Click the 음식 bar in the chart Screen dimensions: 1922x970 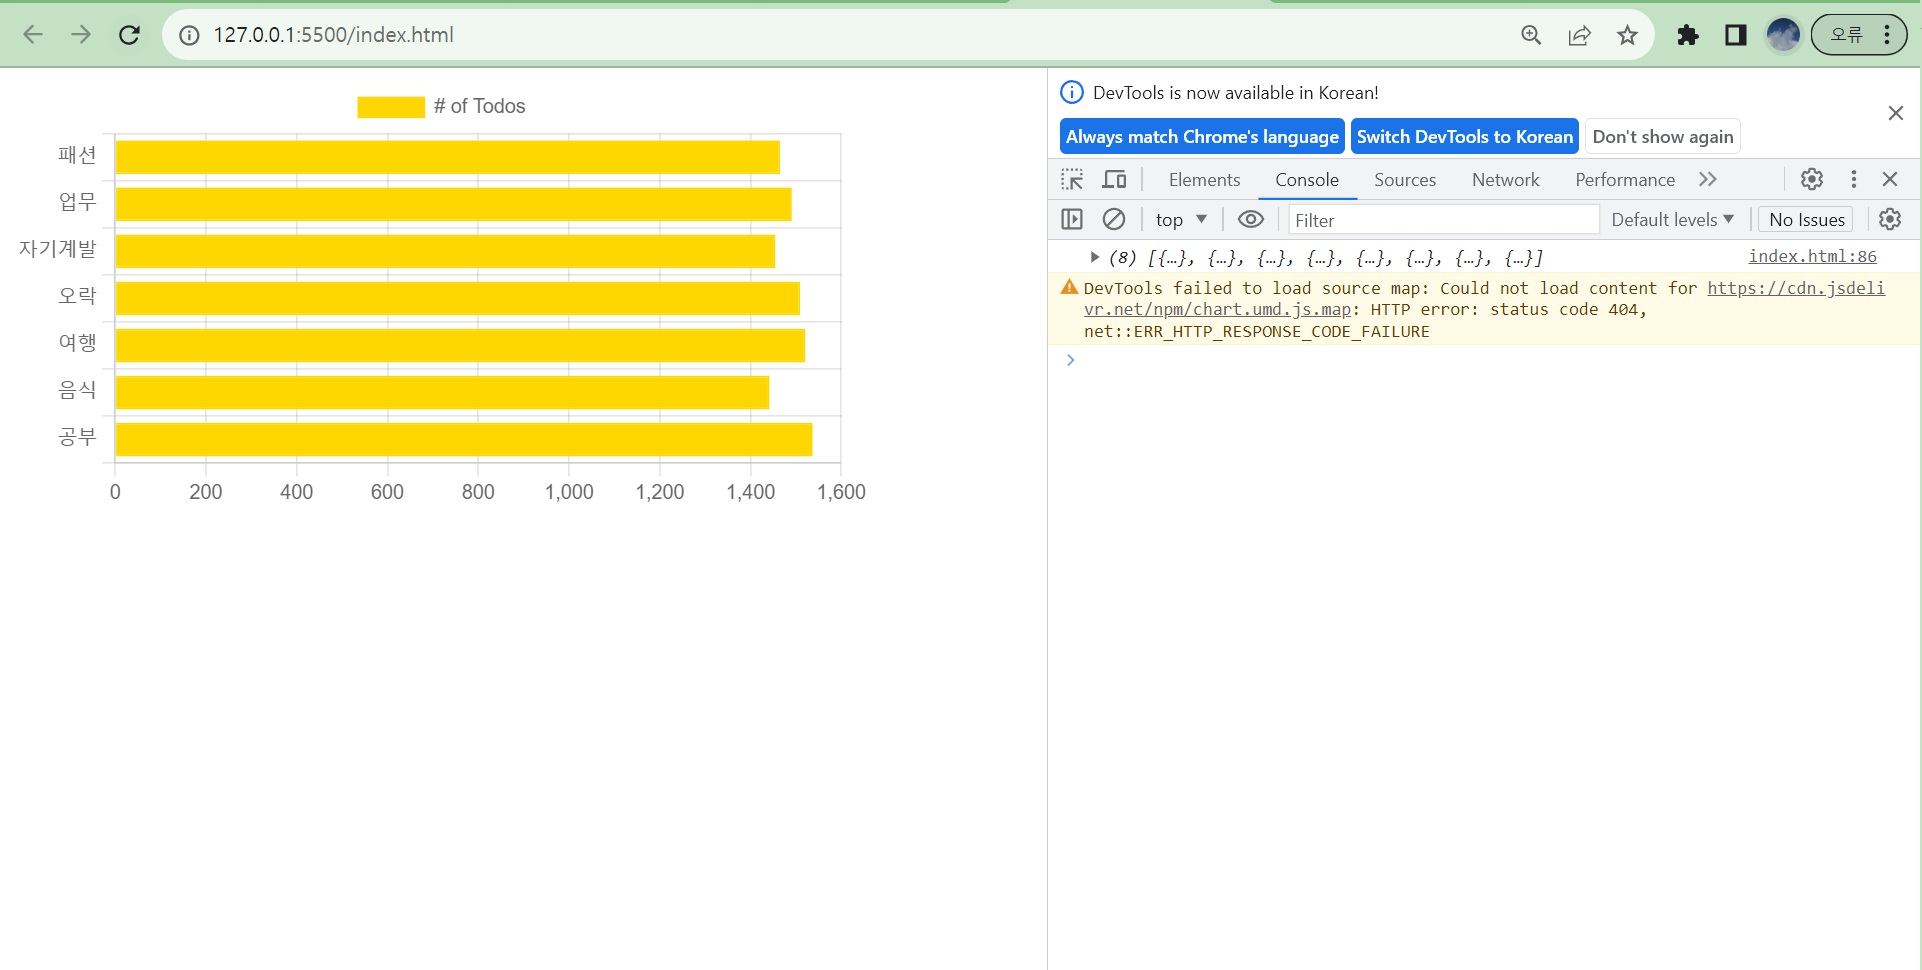(442, 392)
